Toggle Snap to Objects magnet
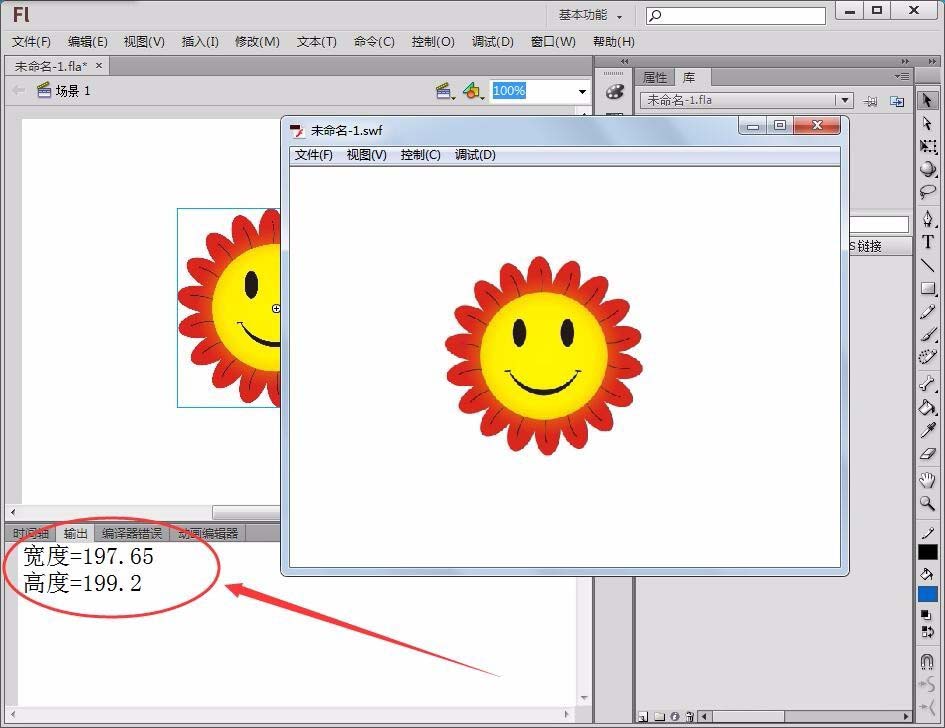Screen dimensions: 945x728 (928, 661)
